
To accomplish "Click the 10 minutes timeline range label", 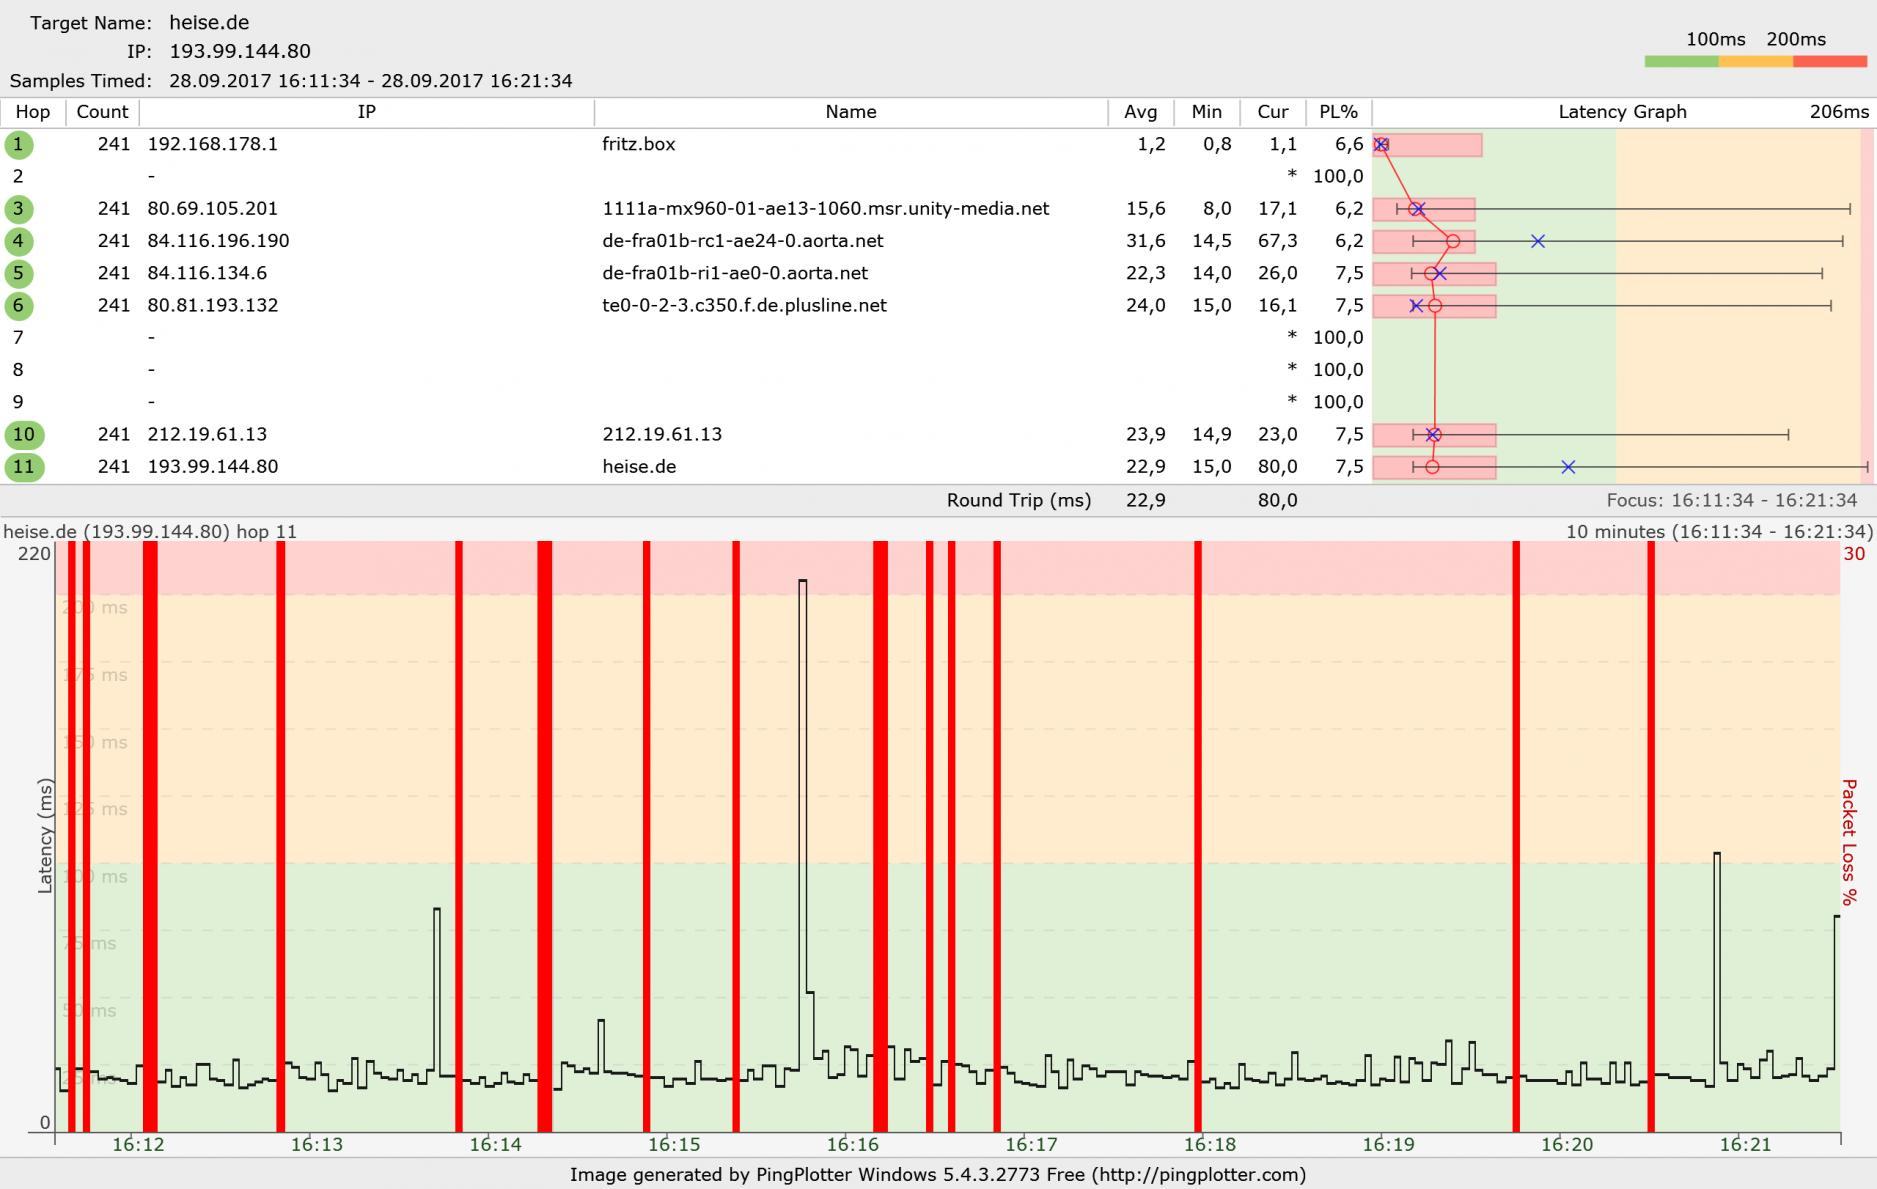I will (1719, 531).
